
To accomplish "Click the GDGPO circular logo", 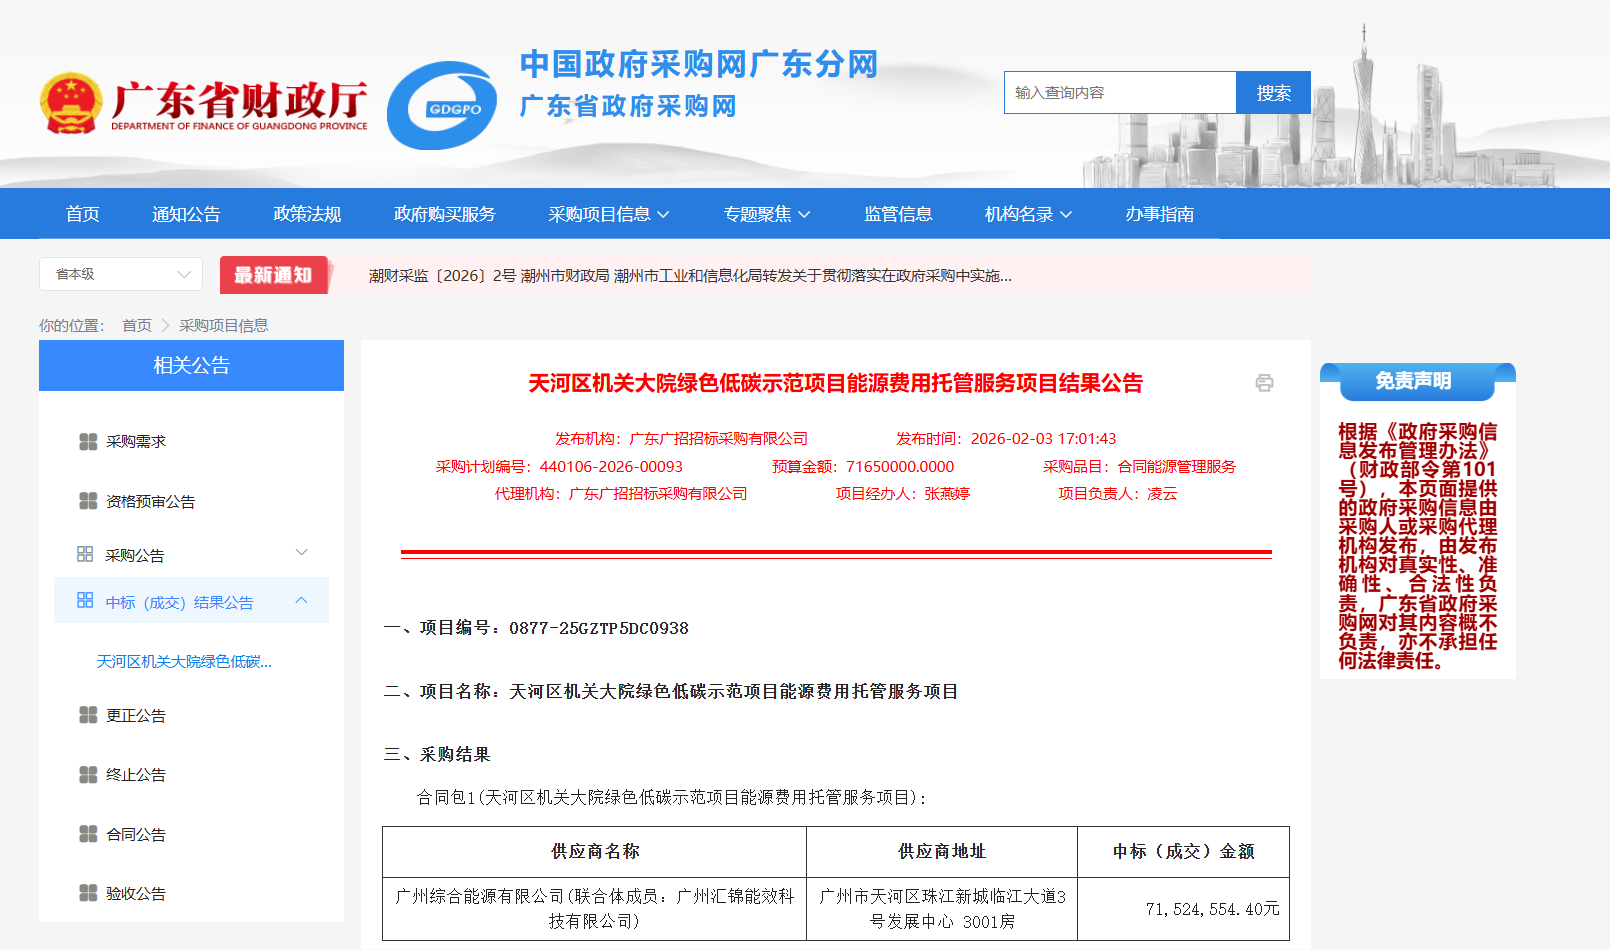I will 443,106.
